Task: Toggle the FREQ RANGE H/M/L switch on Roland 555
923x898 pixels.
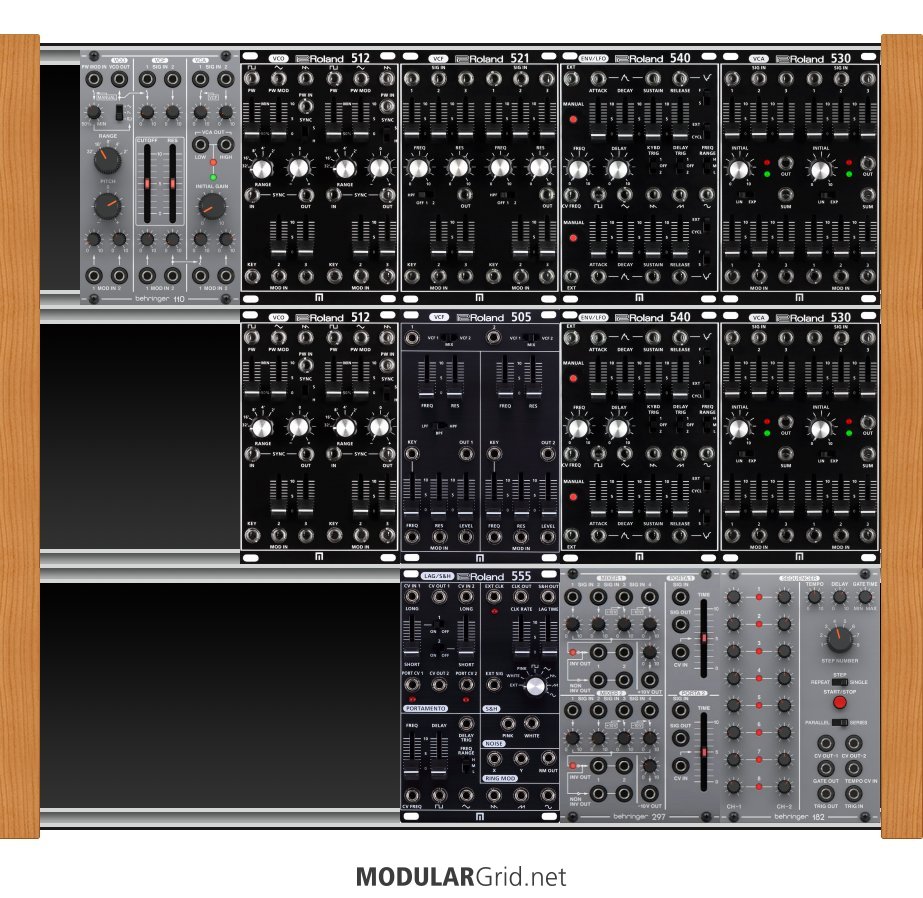Action: point(466,765)
